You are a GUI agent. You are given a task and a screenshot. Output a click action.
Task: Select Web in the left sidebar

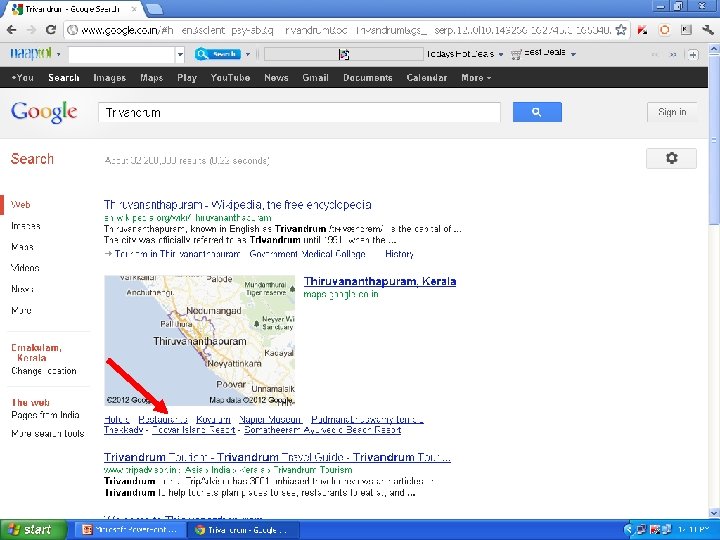(x=21, y=204)
